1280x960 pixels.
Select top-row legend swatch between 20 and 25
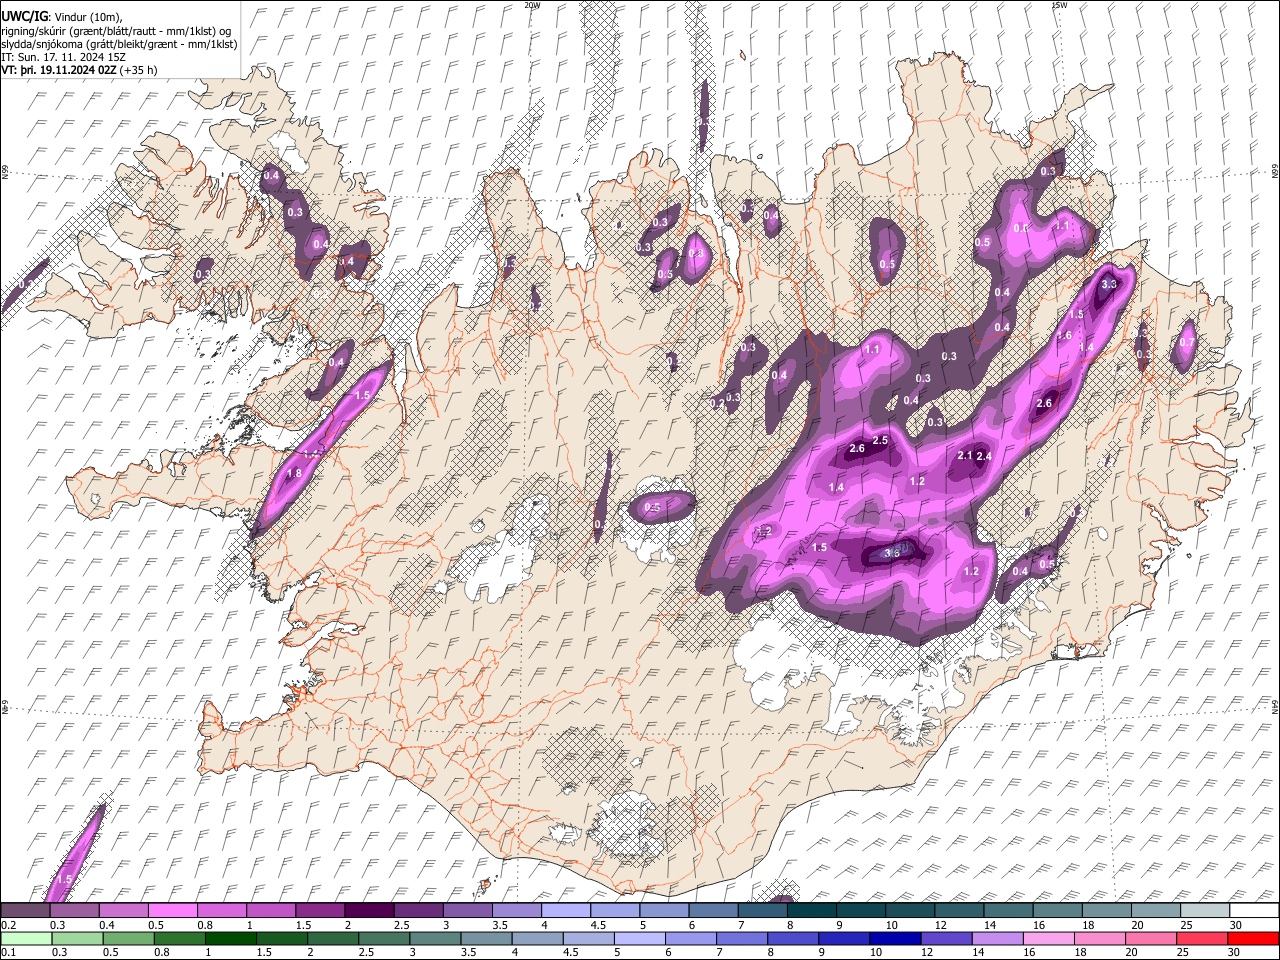click(1155, 910)
